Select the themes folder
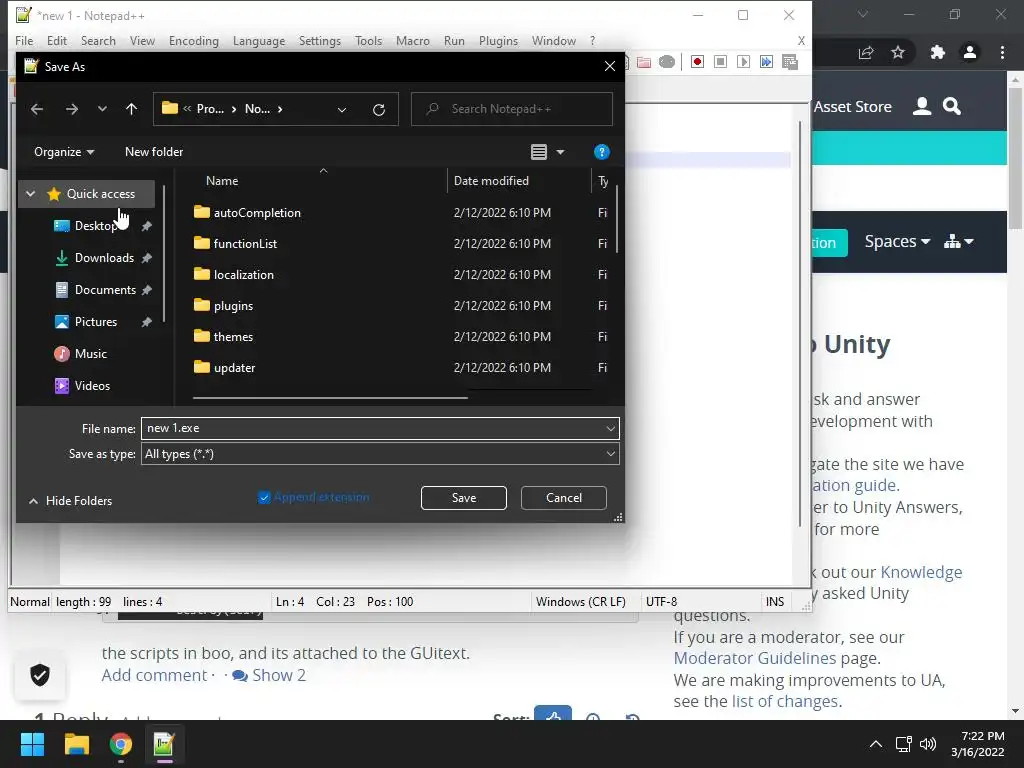This screenshot has width=1024, height=768. pyautogui.click(x=233, y=337)
